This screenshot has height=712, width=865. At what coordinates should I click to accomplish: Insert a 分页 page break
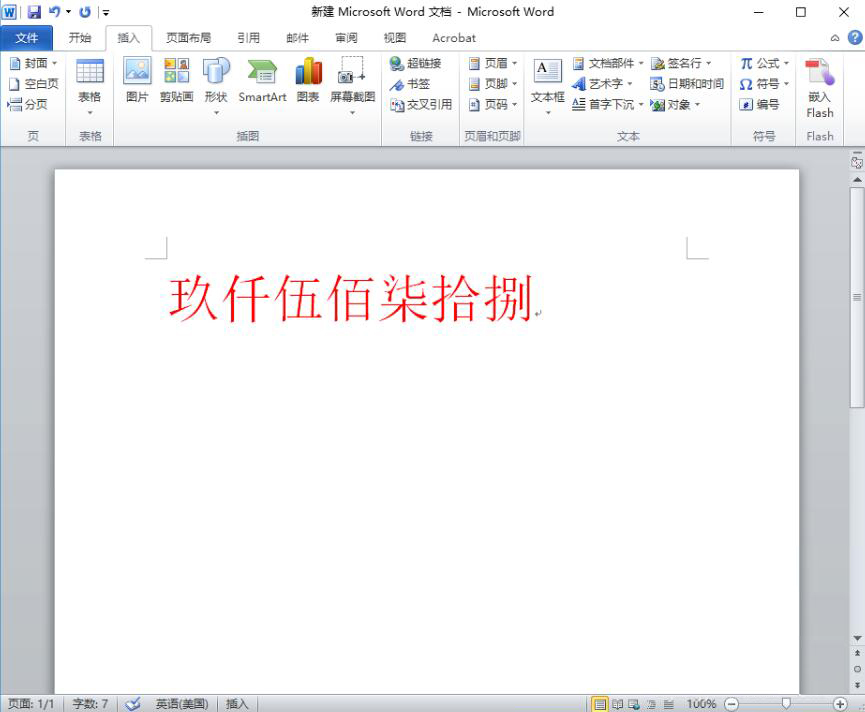click(28, 104)
